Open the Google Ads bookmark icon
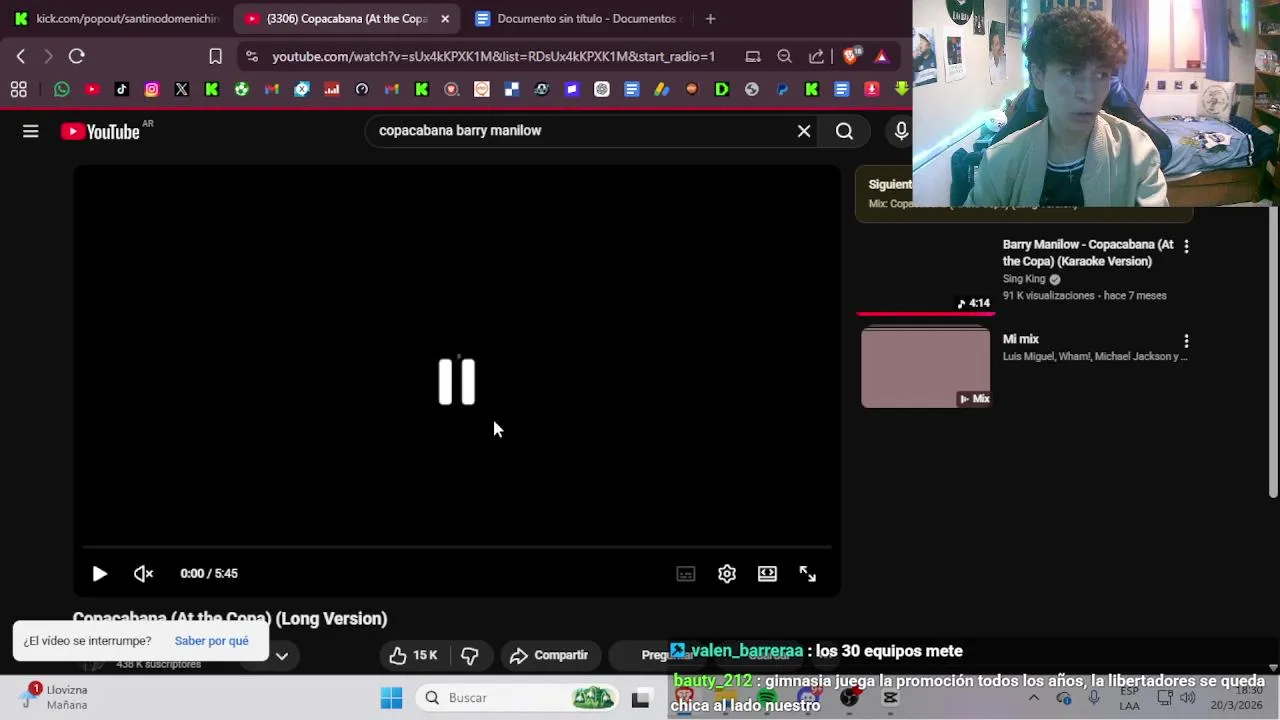 [662, 89]
